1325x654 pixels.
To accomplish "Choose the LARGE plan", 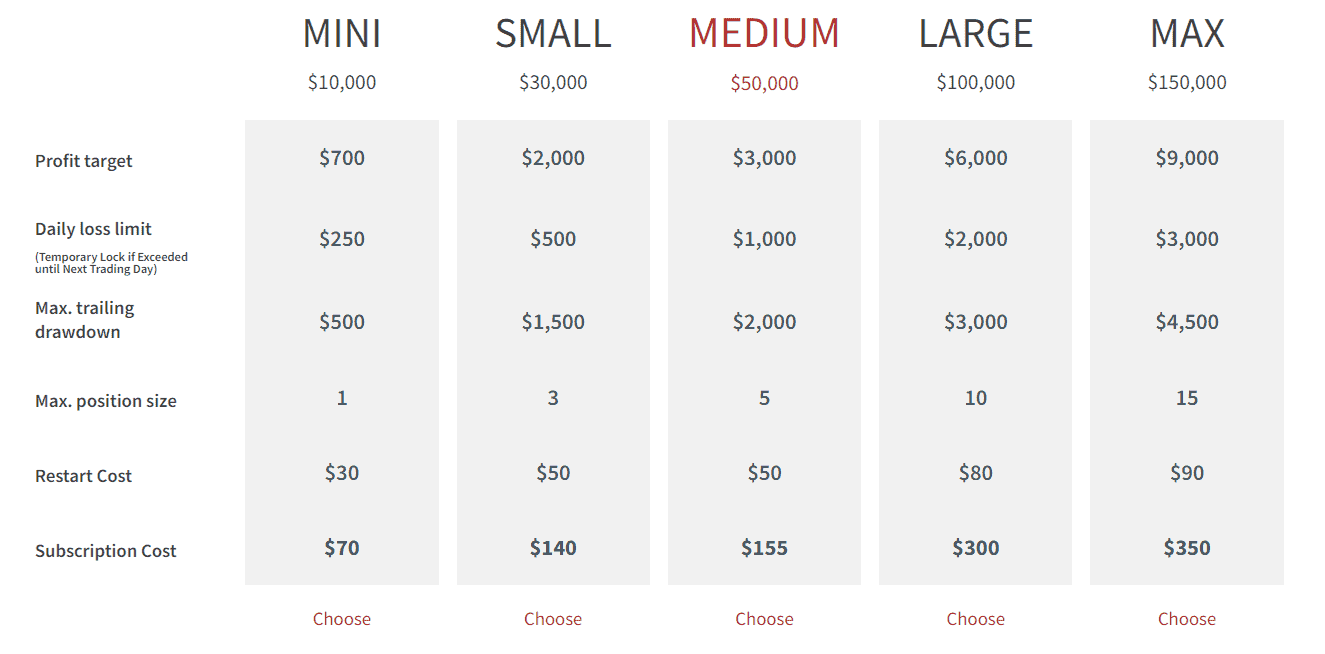I will tap(975, 619).
